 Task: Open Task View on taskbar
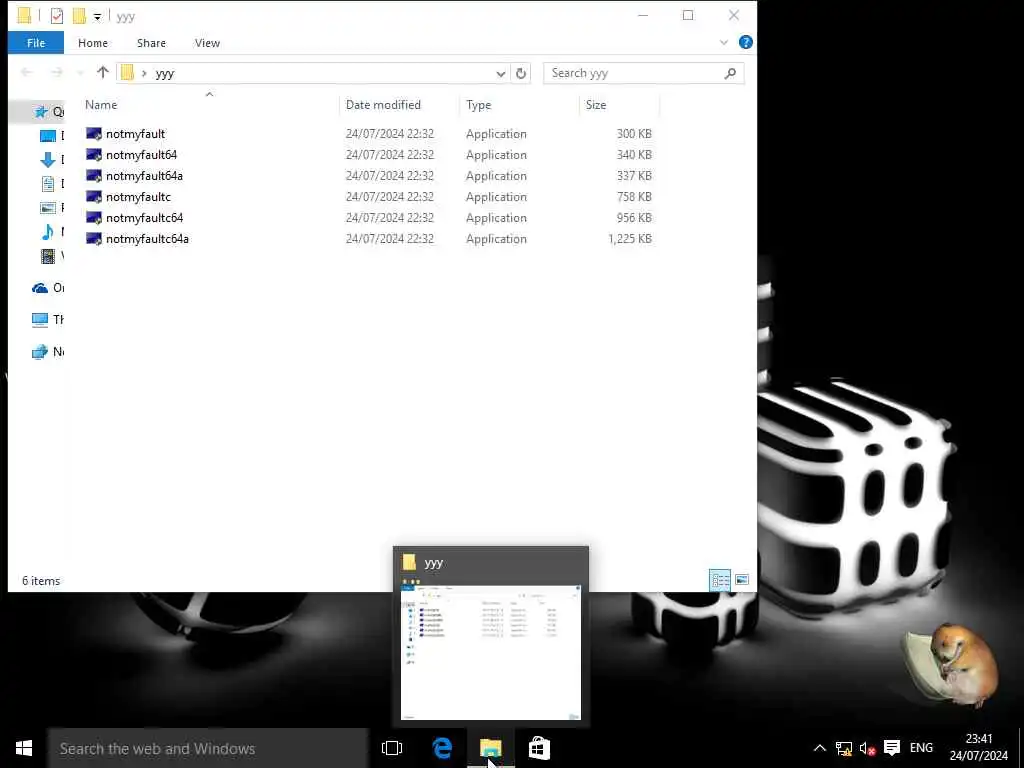click(x=392, y=748)
